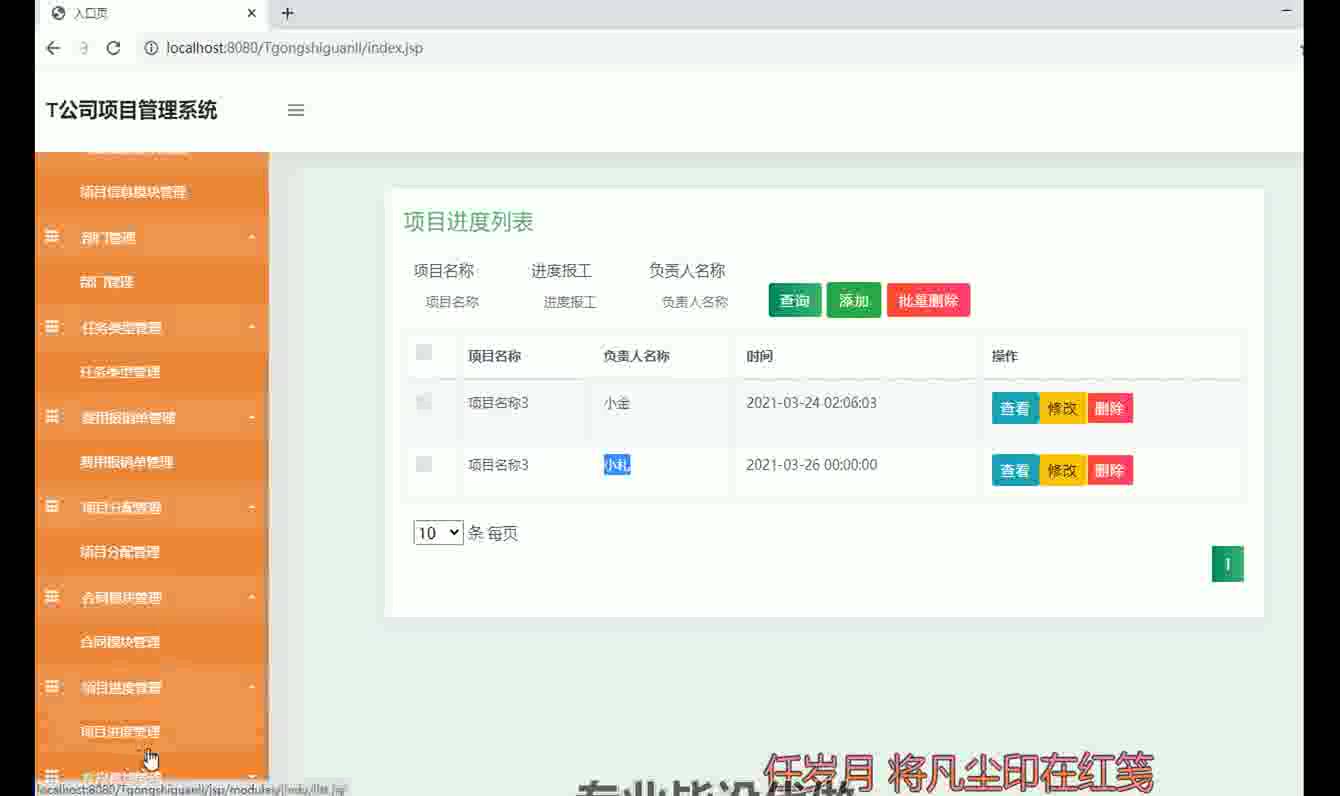The height and width of the screenshot is (796, 1340).
Task: Collapse the 项目分配管理 section using its chevron
Action: point(252,508)
